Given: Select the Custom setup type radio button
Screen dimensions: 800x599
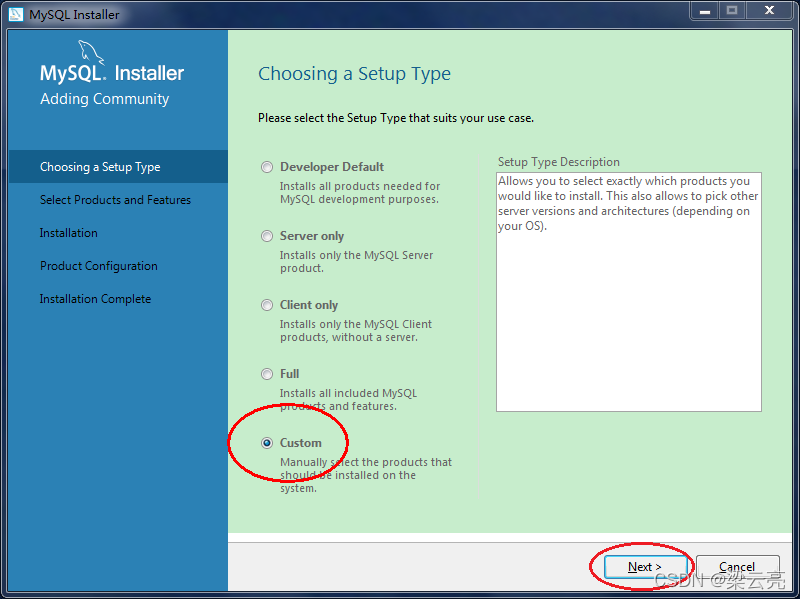Looking at the screenshot, I should click(x=266, y=442).
